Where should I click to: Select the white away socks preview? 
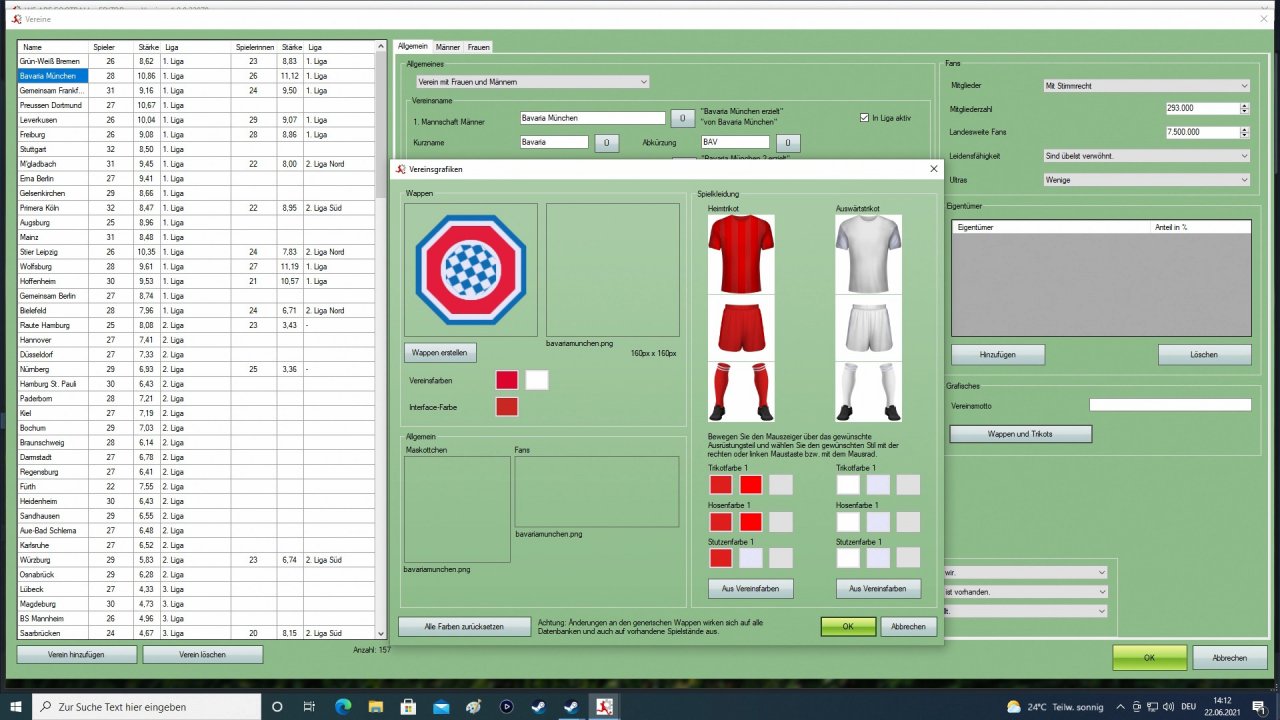click(868, 392)
